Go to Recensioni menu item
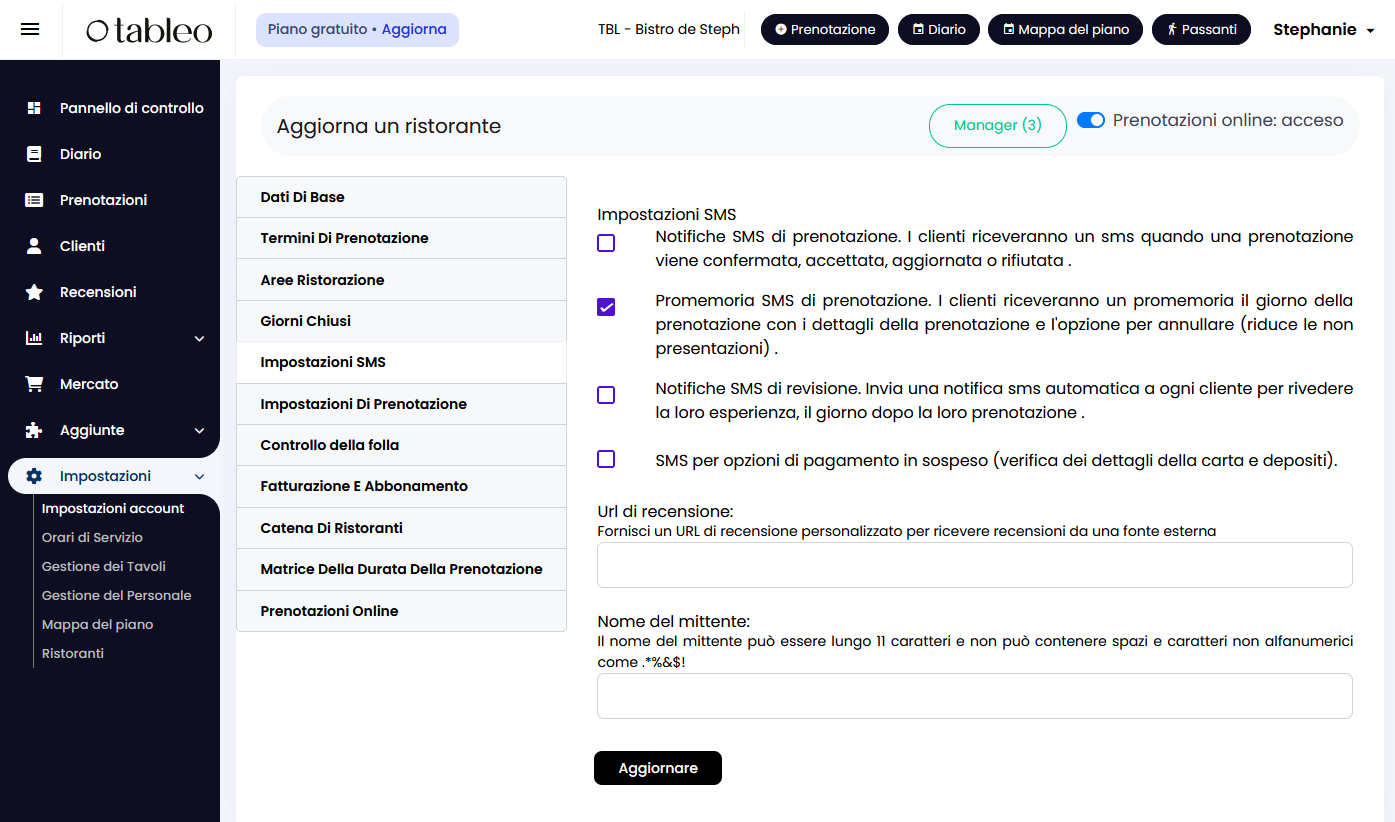Screen dimensions: 1395x822 [x=98, y=292]
